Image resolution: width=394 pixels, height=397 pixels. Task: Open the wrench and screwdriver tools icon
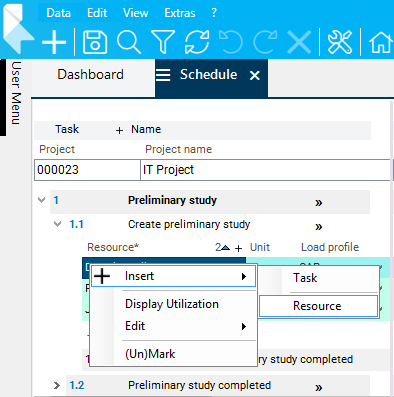click(x=340, y=42)
